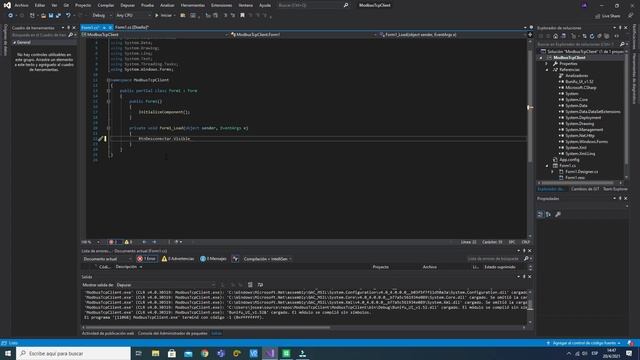Collapse the Referencias node
Viewport: 640px width, 360px height.
coord(547,70)
